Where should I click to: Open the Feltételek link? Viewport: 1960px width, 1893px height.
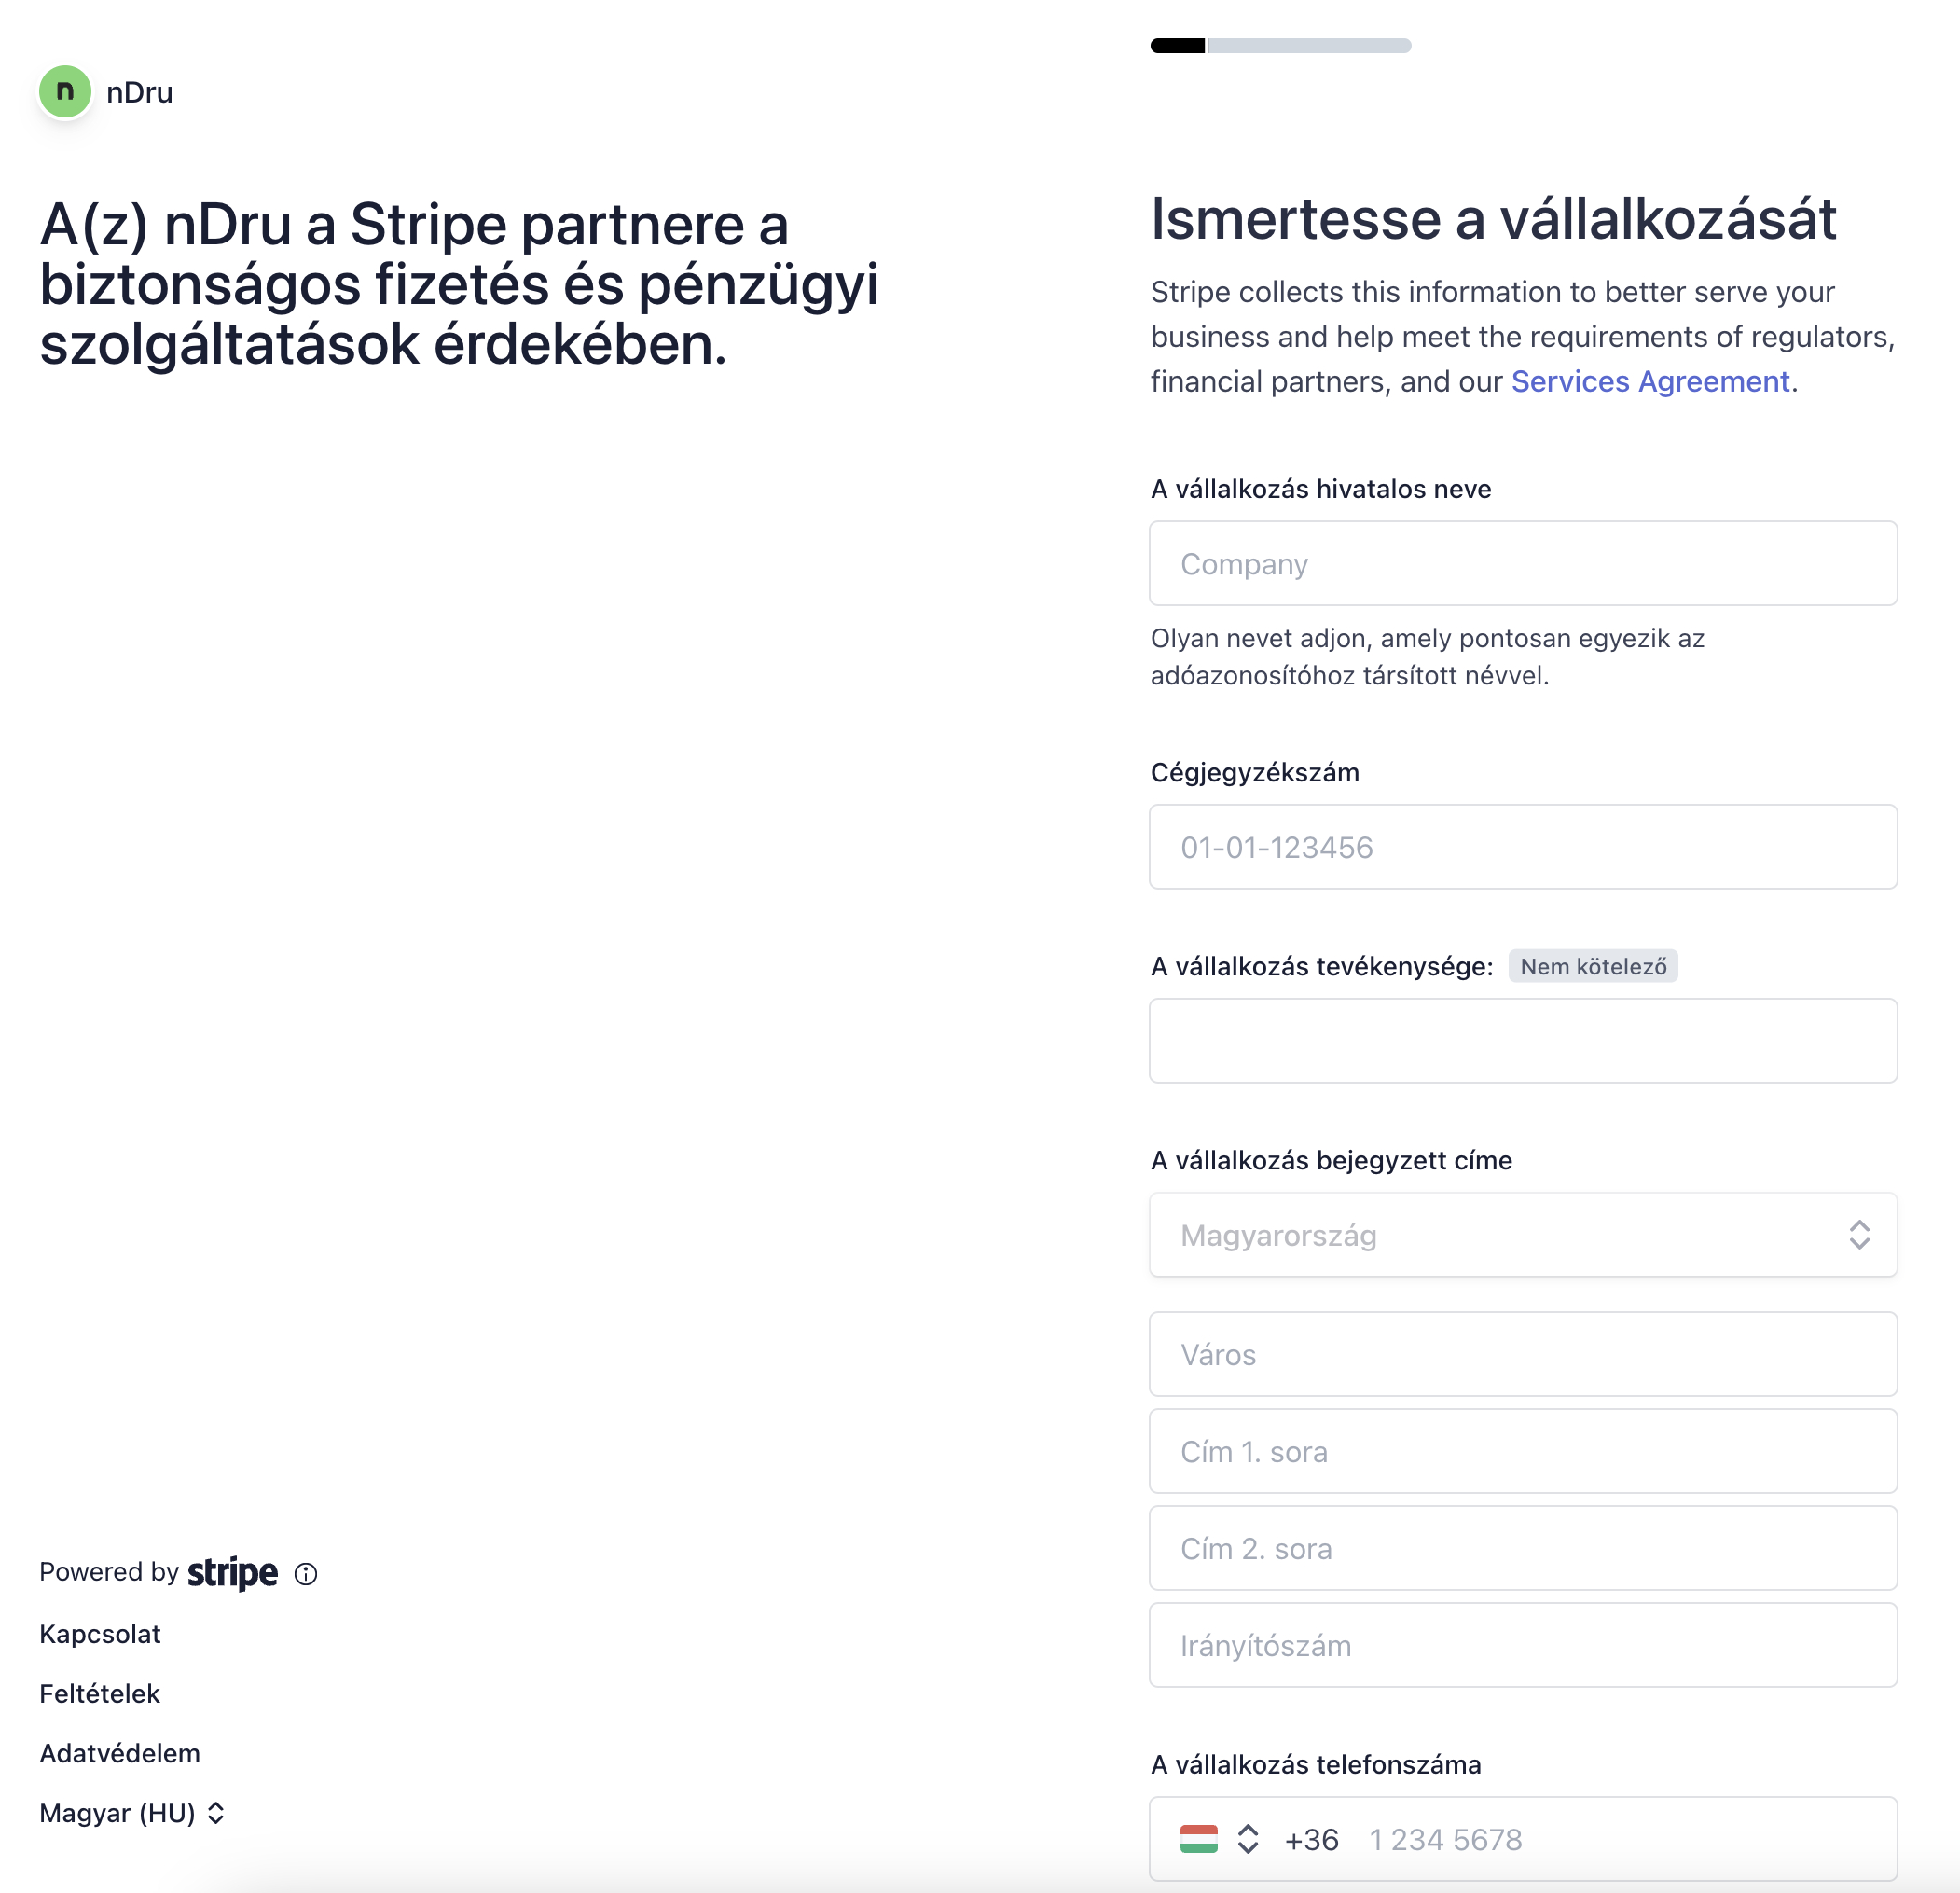(x=100, y=1694)
